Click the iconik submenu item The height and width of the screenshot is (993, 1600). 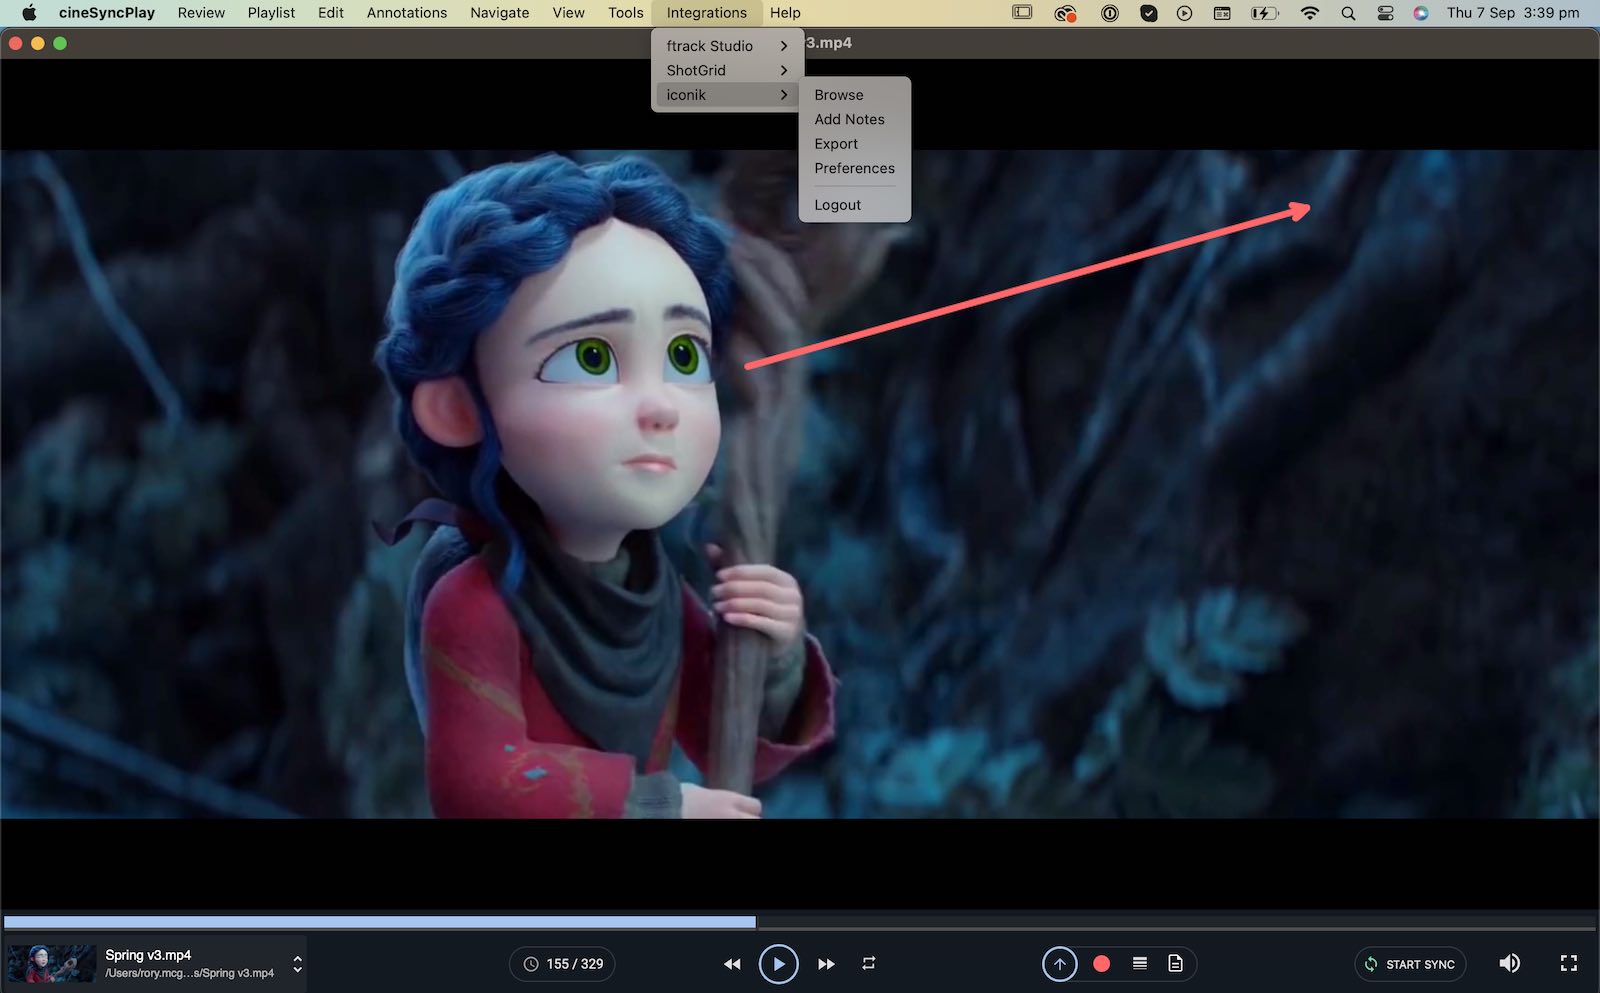coord(727,95)
